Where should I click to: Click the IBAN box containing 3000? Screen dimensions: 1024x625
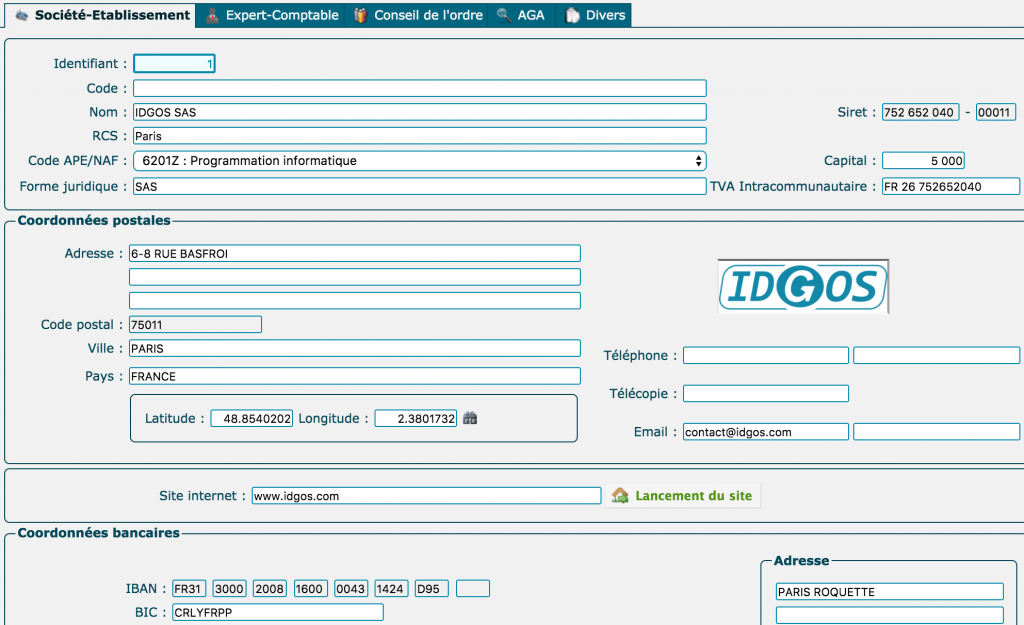pos(229,588)
